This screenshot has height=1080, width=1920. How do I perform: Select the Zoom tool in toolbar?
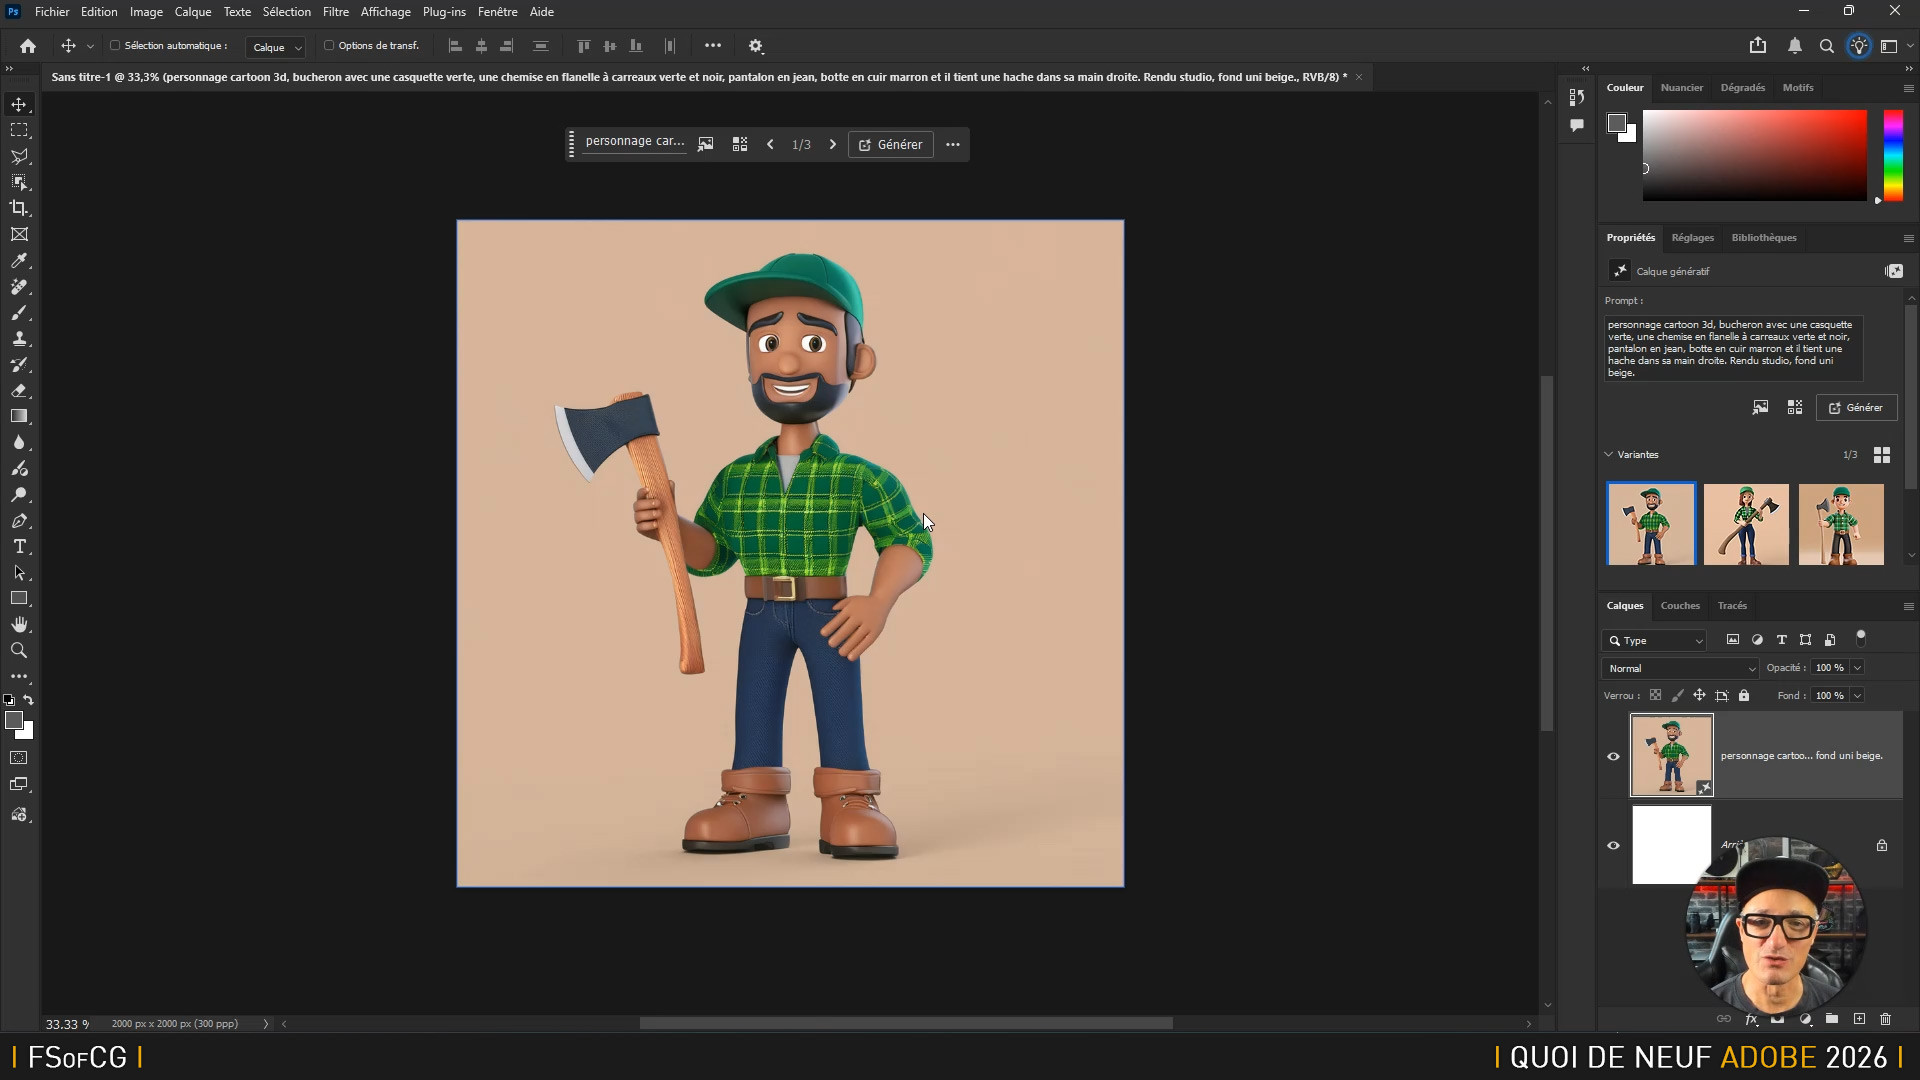[x=19, y=651]
